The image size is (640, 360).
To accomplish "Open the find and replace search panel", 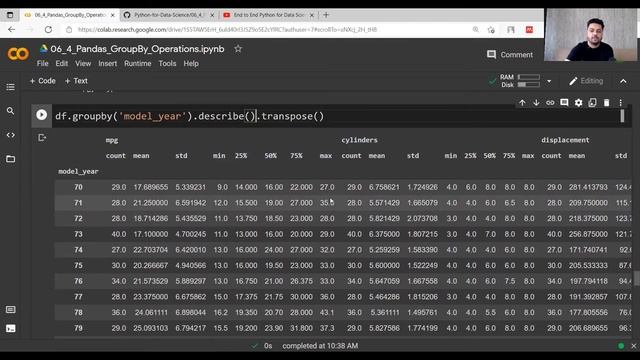I will pos(11,111).
